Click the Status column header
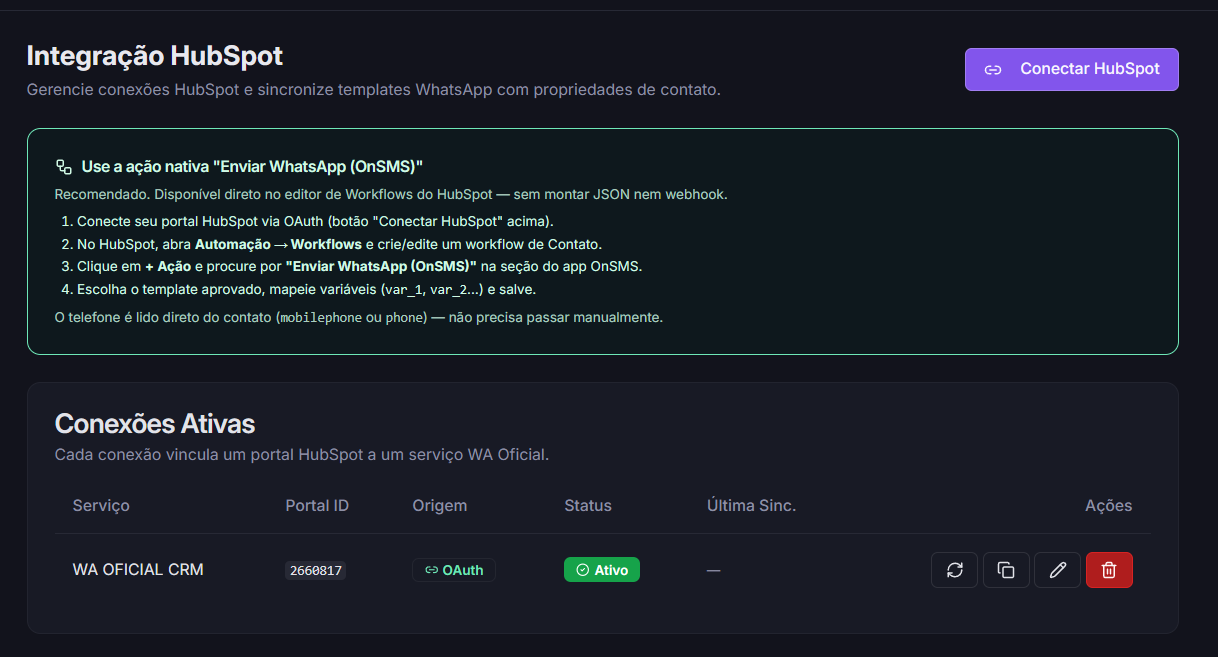This screenshot has height=657, width=1218. coord(587,506)
